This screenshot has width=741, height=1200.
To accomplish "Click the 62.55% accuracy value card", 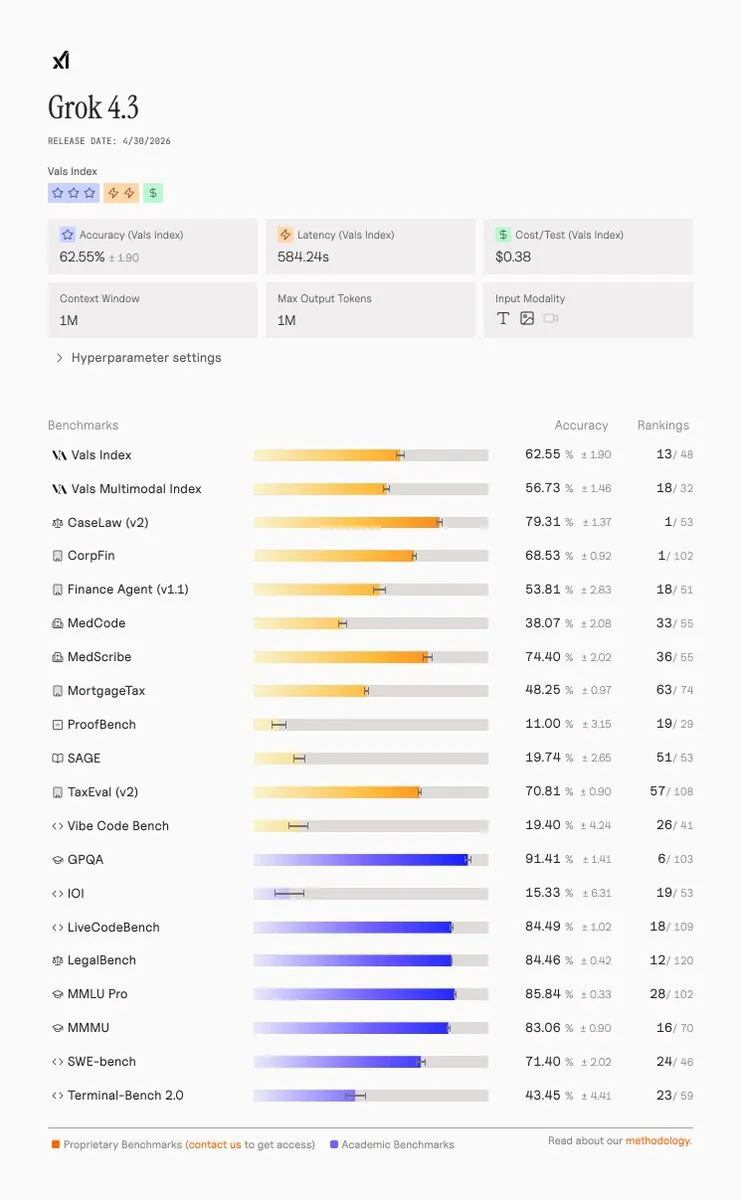I will click(x=153, y=247).
